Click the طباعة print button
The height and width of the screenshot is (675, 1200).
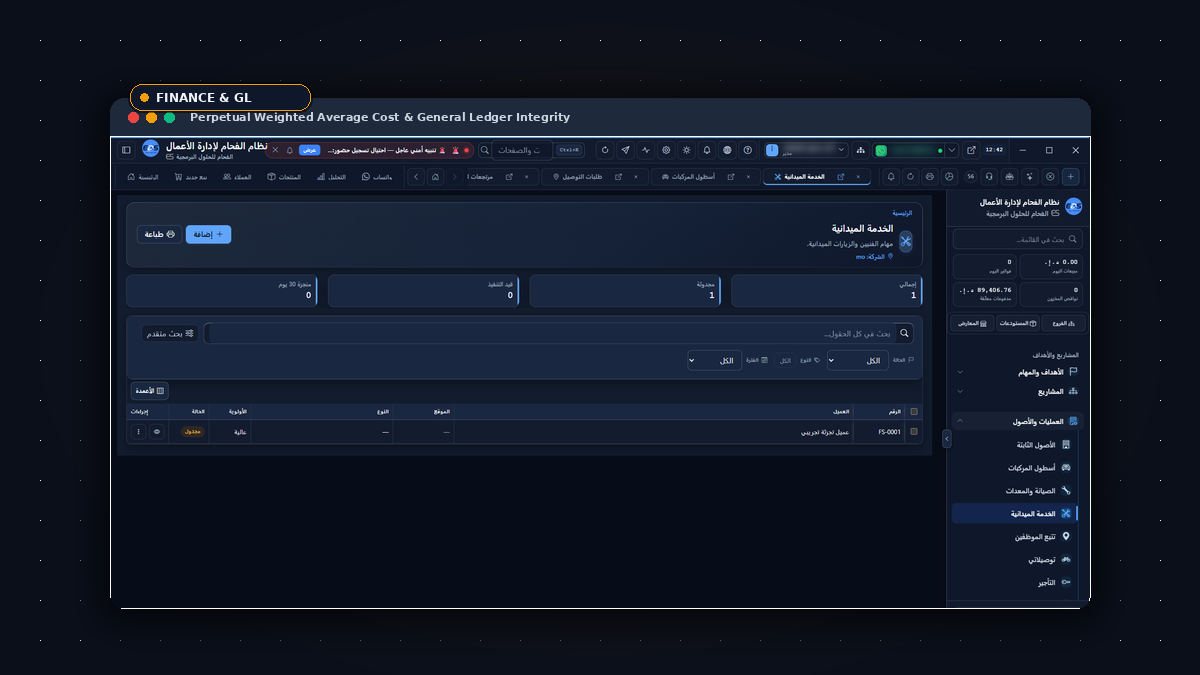click(x=159, y=234)
